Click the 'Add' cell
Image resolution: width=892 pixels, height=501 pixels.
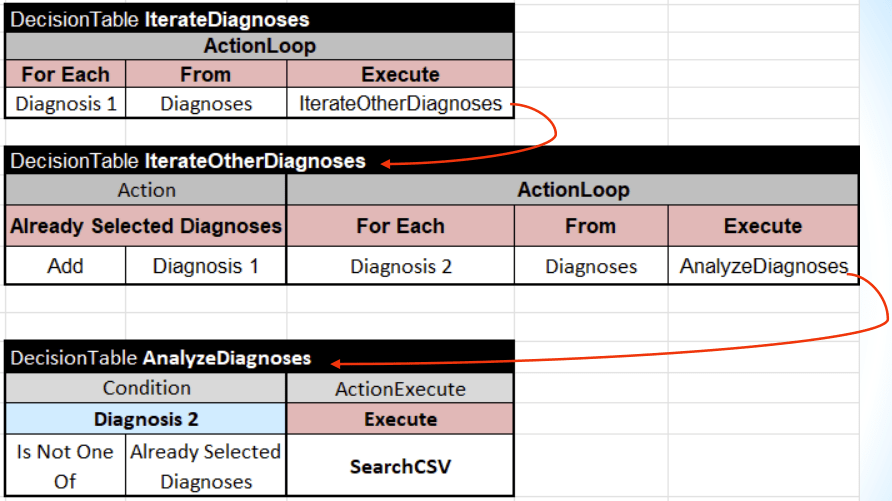point(65,266)
